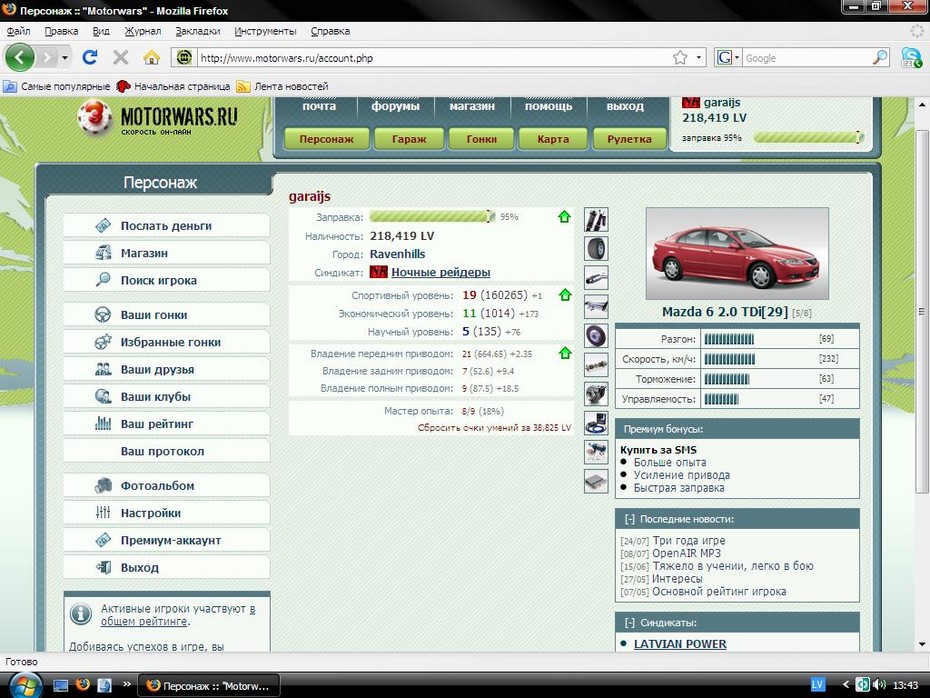Select the chip tuning cable part

point(596,423)
